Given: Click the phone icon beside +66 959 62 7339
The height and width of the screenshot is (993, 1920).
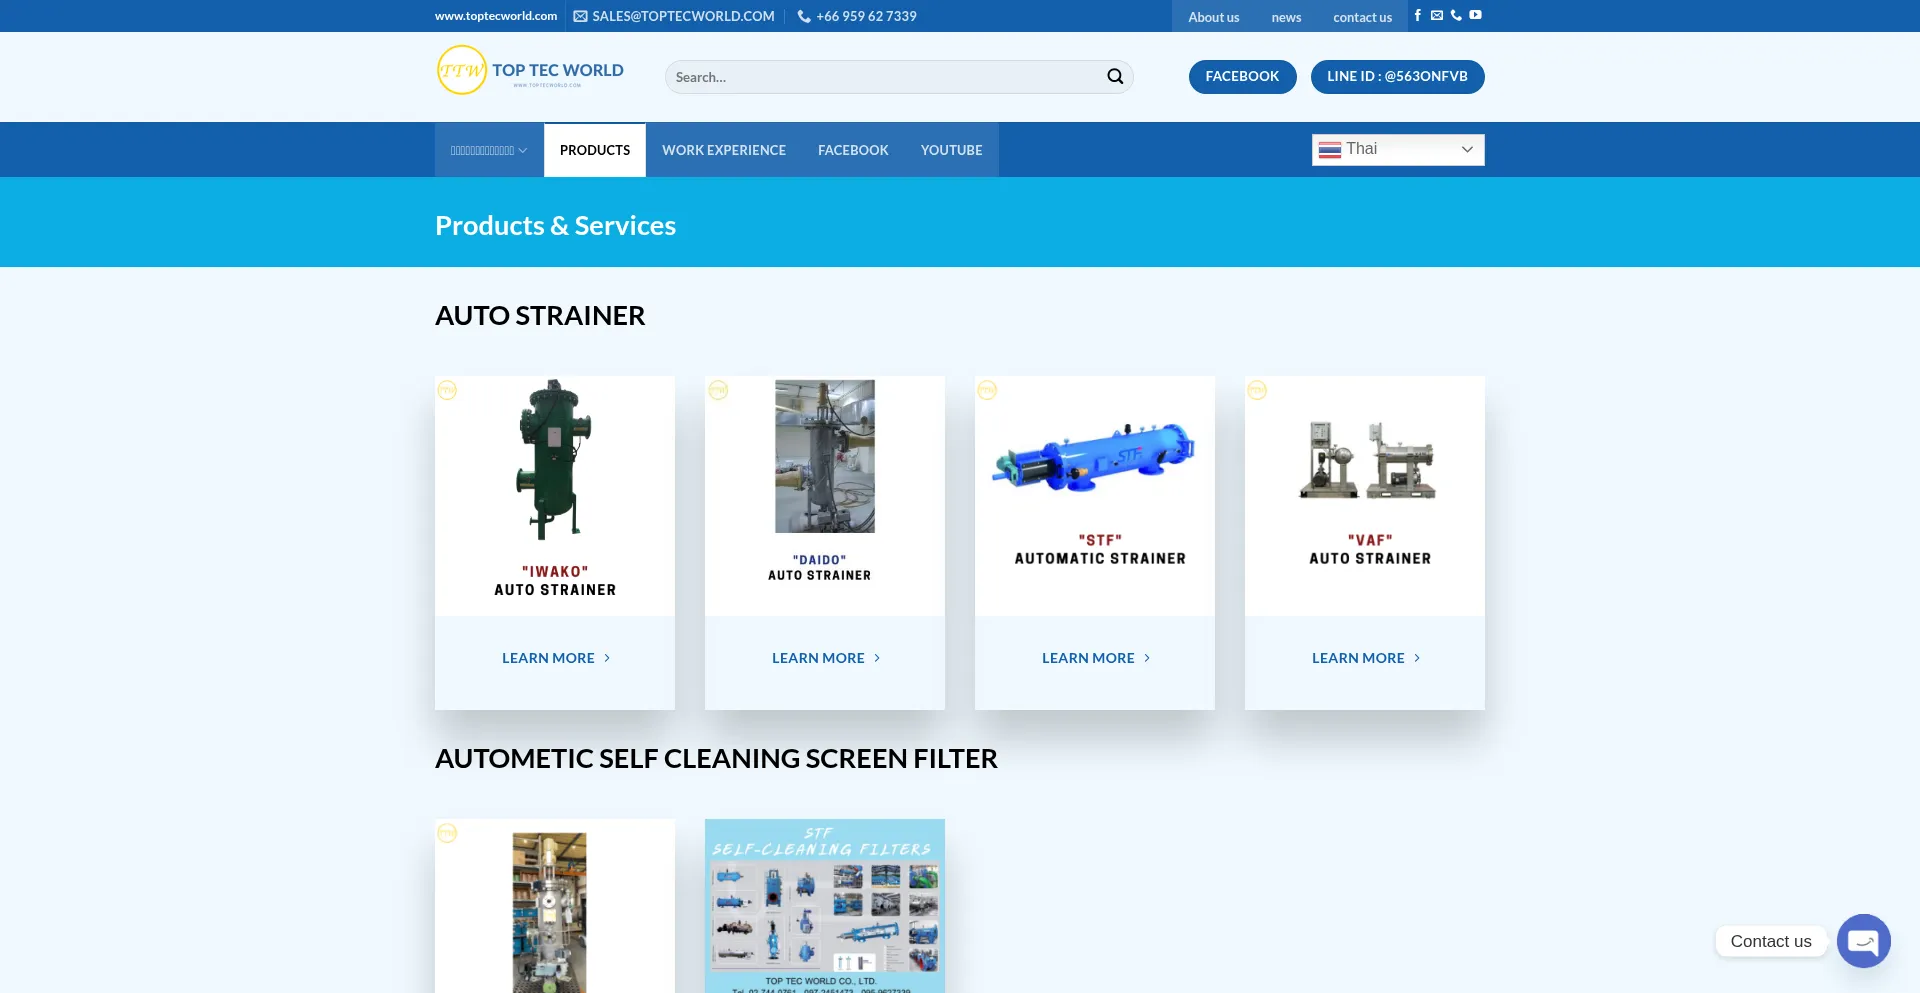Looking at the screenshot, I should [x=803, y=15].
